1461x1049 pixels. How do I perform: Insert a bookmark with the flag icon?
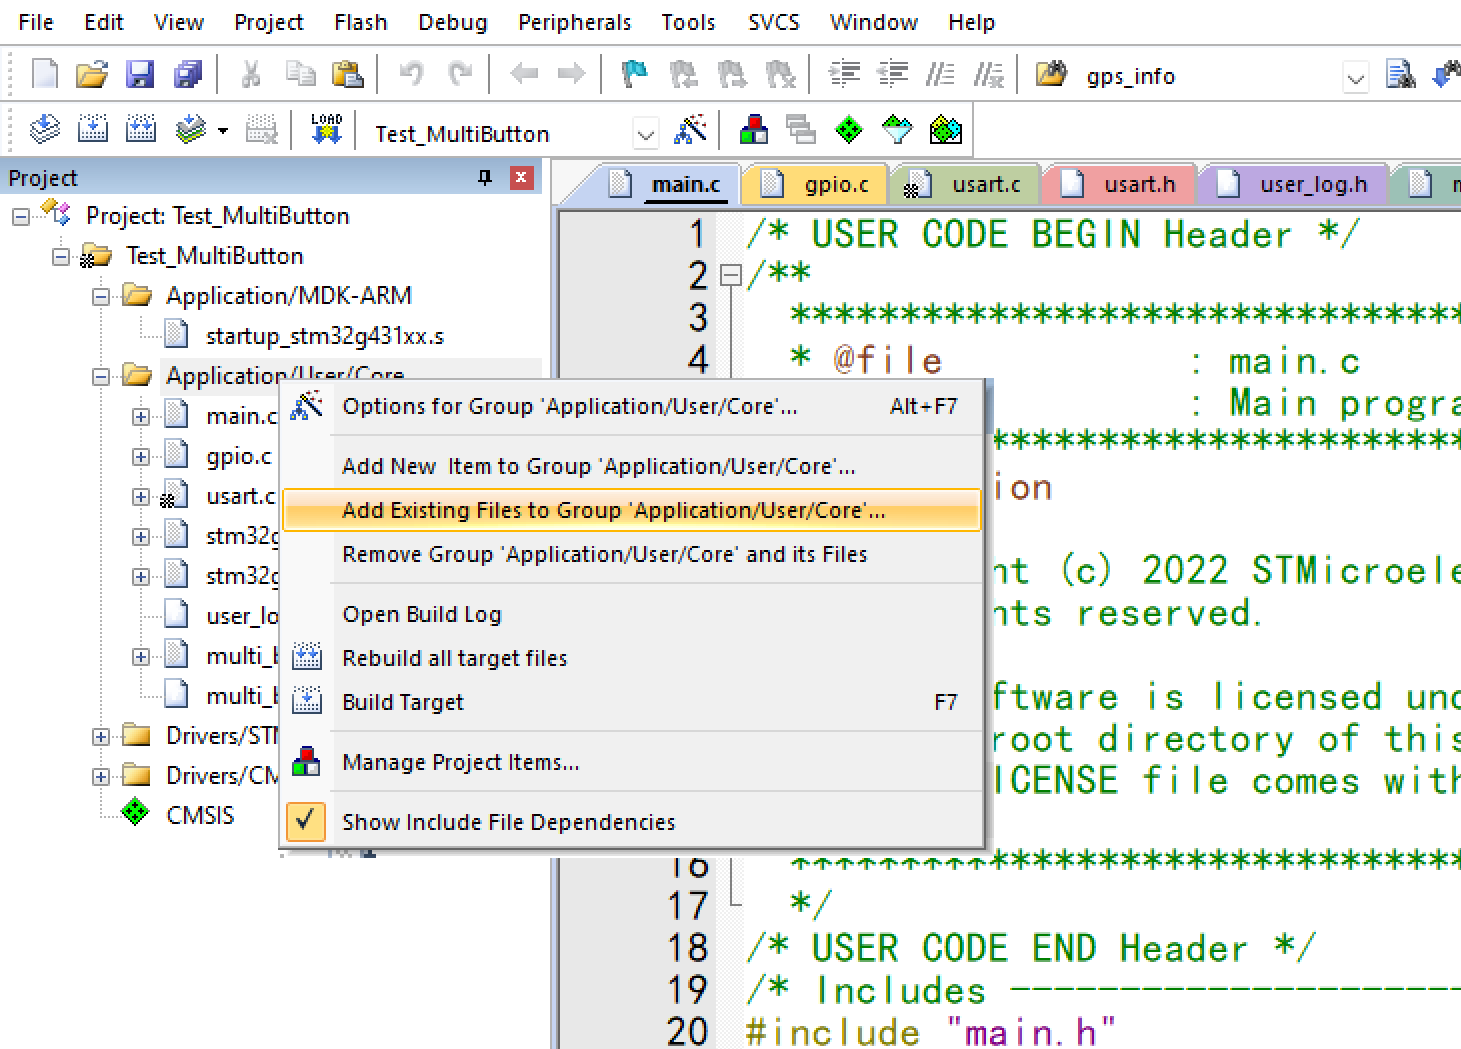click(x=634, y=75)
